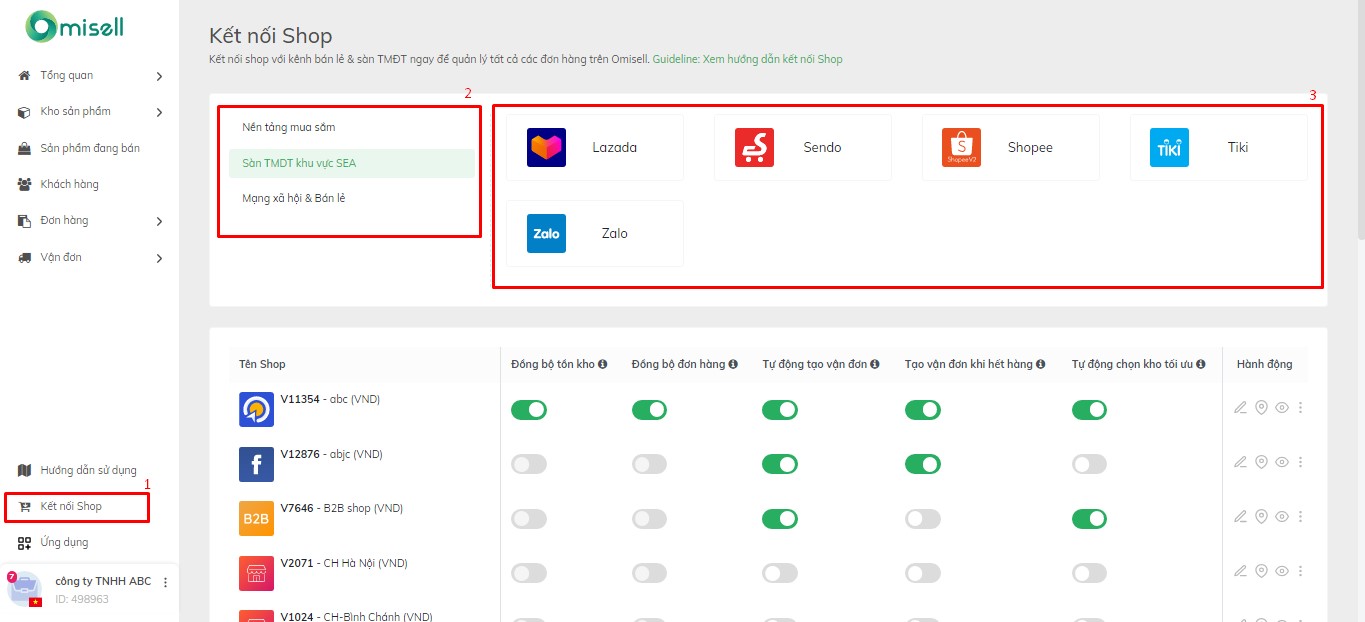
Task: Switch to the Nền tảng mua sắm tab
Action: tap(351, 127)
